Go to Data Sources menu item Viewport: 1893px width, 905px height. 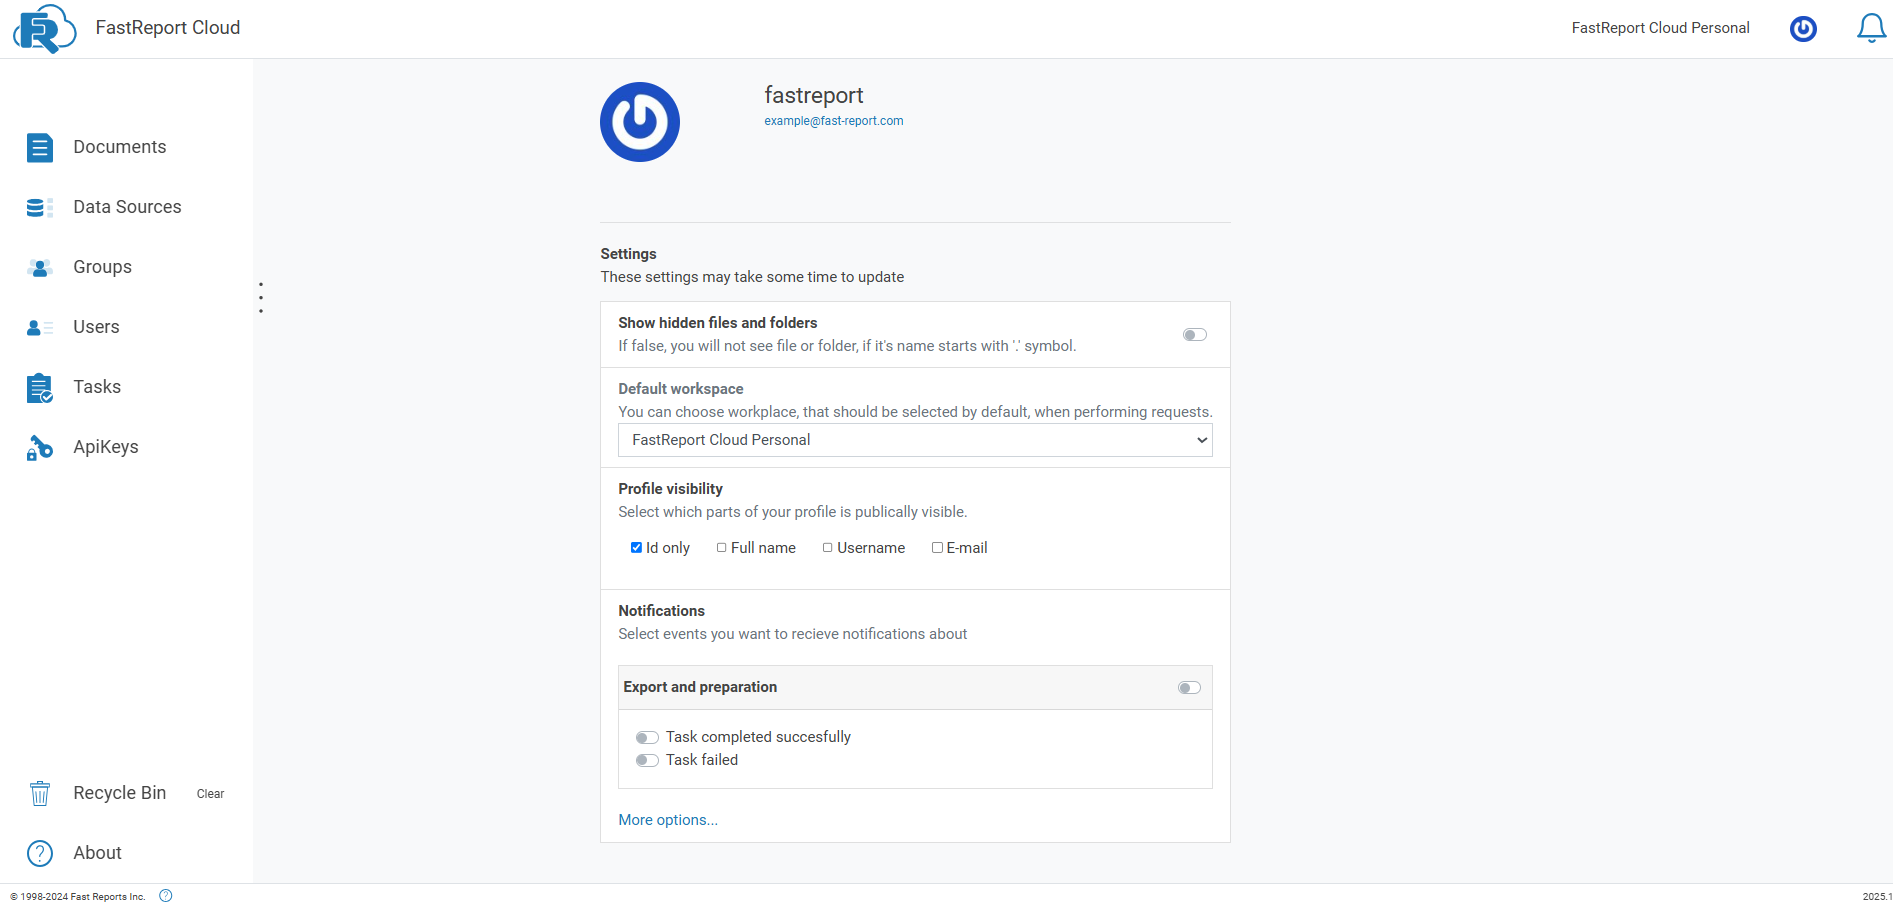click(127, 207)
